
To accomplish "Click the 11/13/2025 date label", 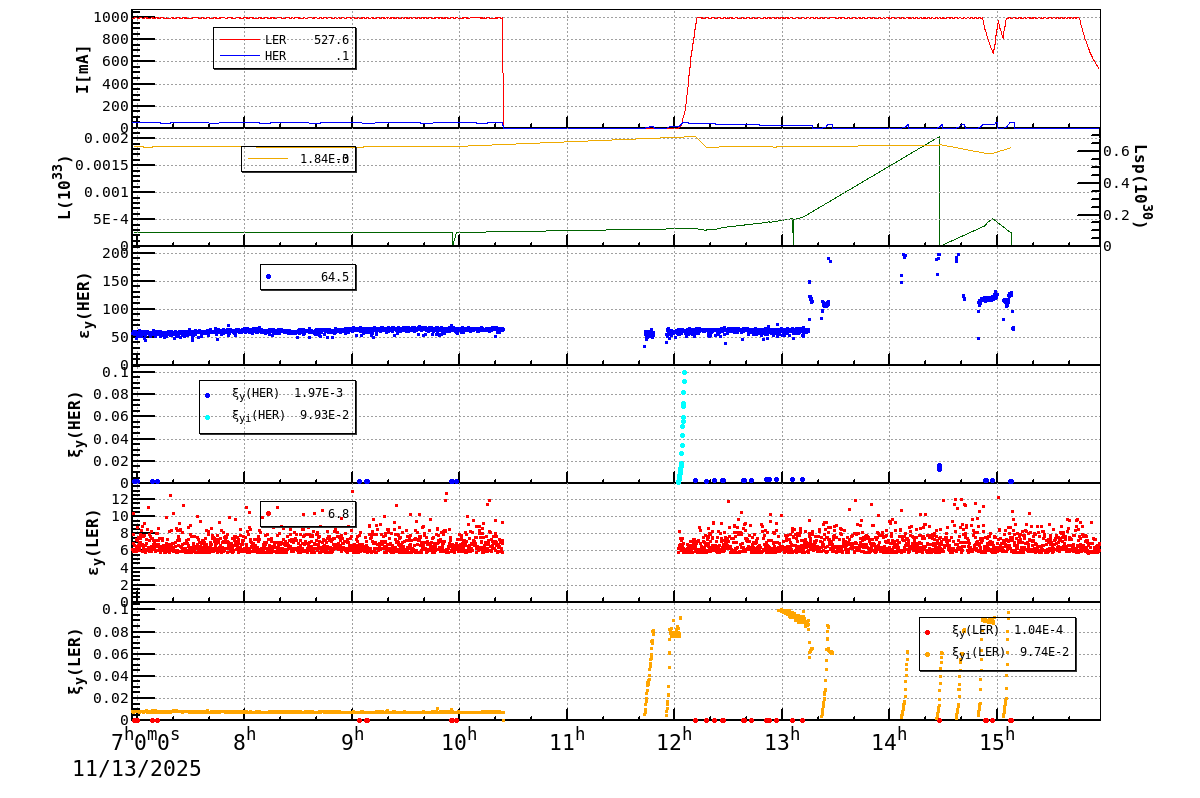I will coord(135,770).
